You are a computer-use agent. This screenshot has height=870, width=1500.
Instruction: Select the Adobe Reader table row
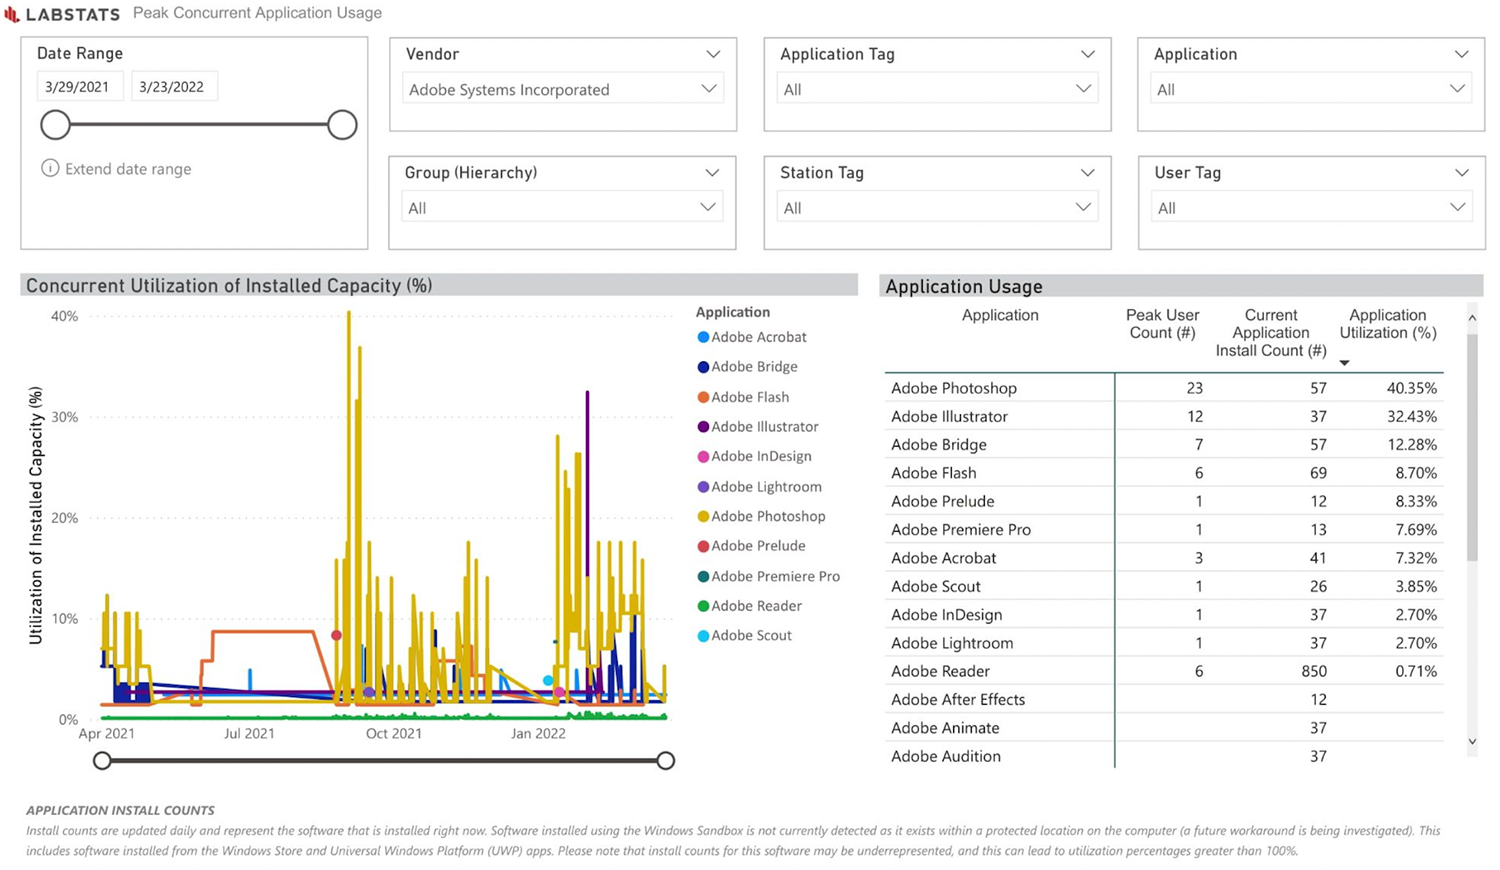tap(1164, 671)
